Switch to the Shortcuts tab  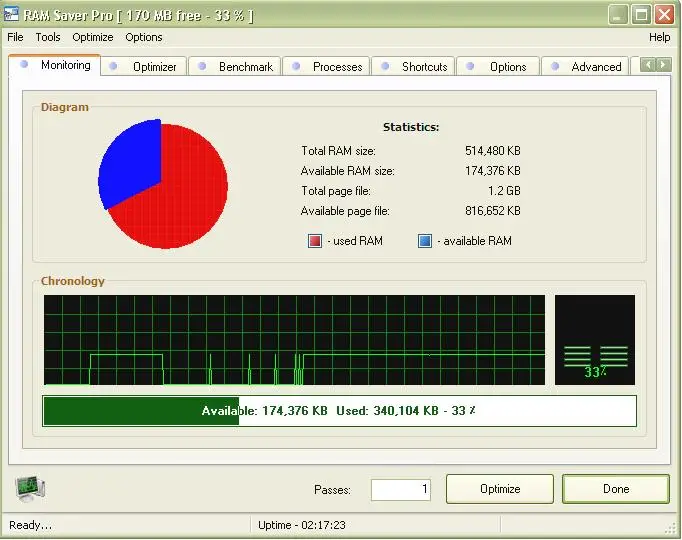(x=414, y=67)
